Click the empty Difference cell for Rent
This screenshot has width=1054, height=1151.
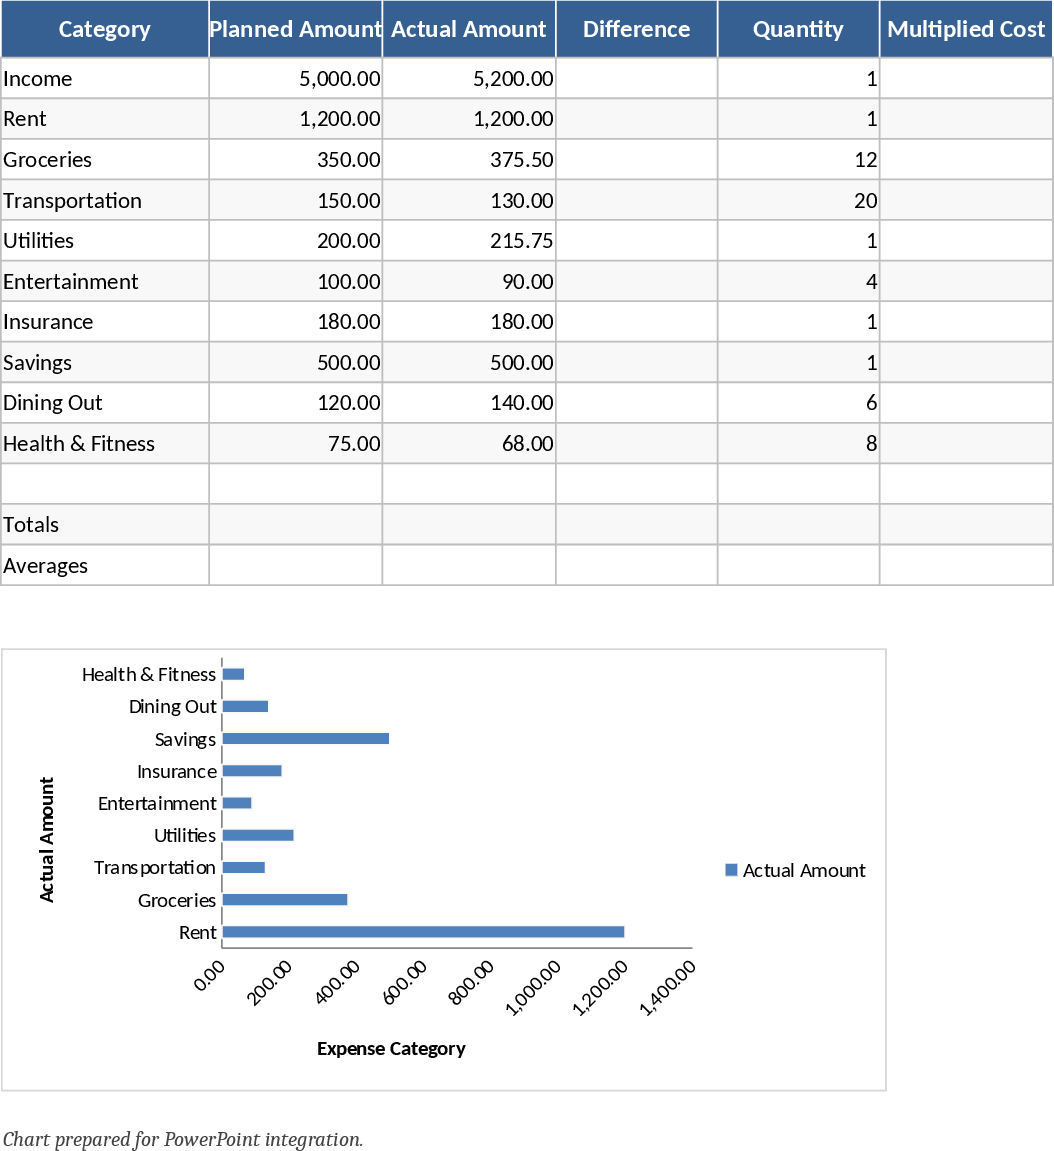pyautogui.click(x=636, y=119)
